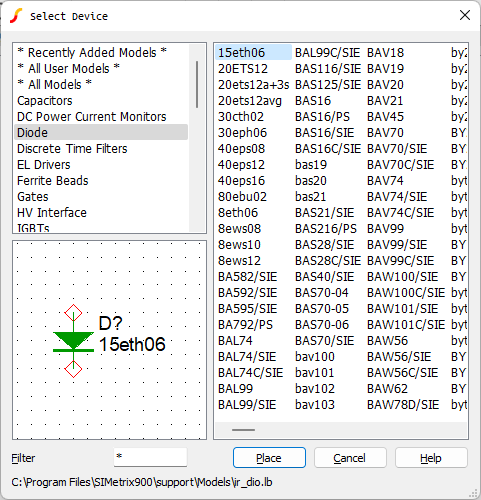This screenshot has width=481, height=500.
Task: Click the diode symbol in preview pane
Action: point(73,341)
